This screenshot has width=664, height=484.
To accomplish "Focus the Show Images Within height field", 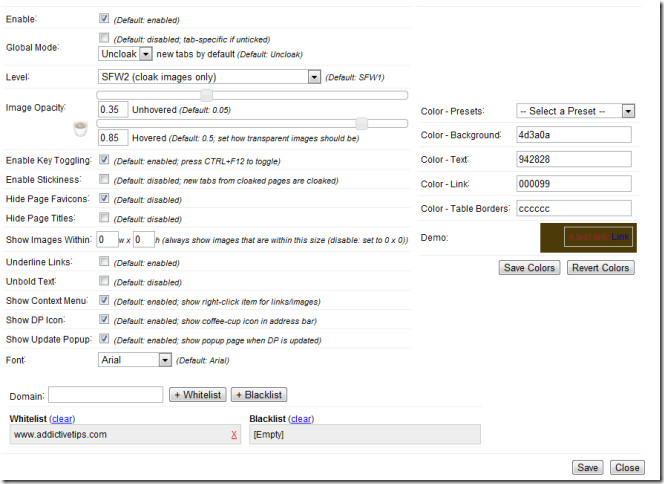I will [144, 240].
